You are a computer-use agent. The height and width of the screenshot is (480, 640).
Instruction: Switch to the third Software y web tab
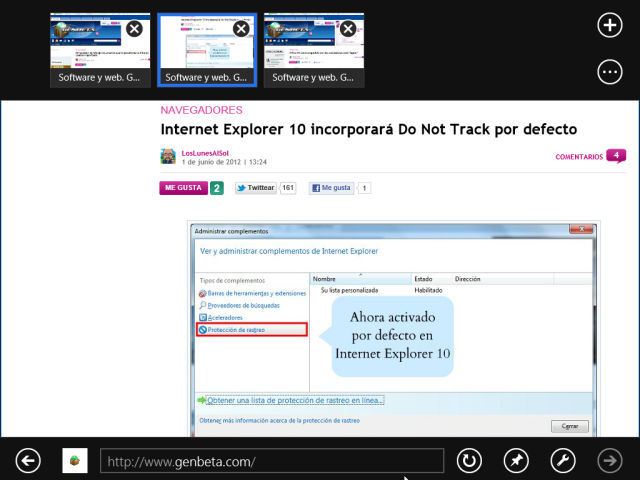point(314,50)
